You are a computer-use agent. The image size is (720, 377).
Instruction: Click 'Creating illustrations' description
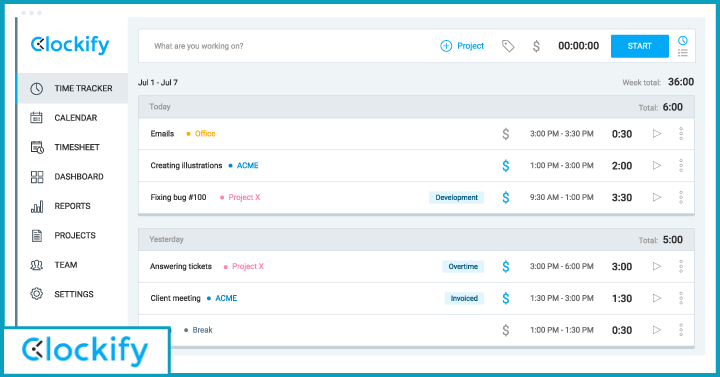pyautogui.click(x=186, y=165)
